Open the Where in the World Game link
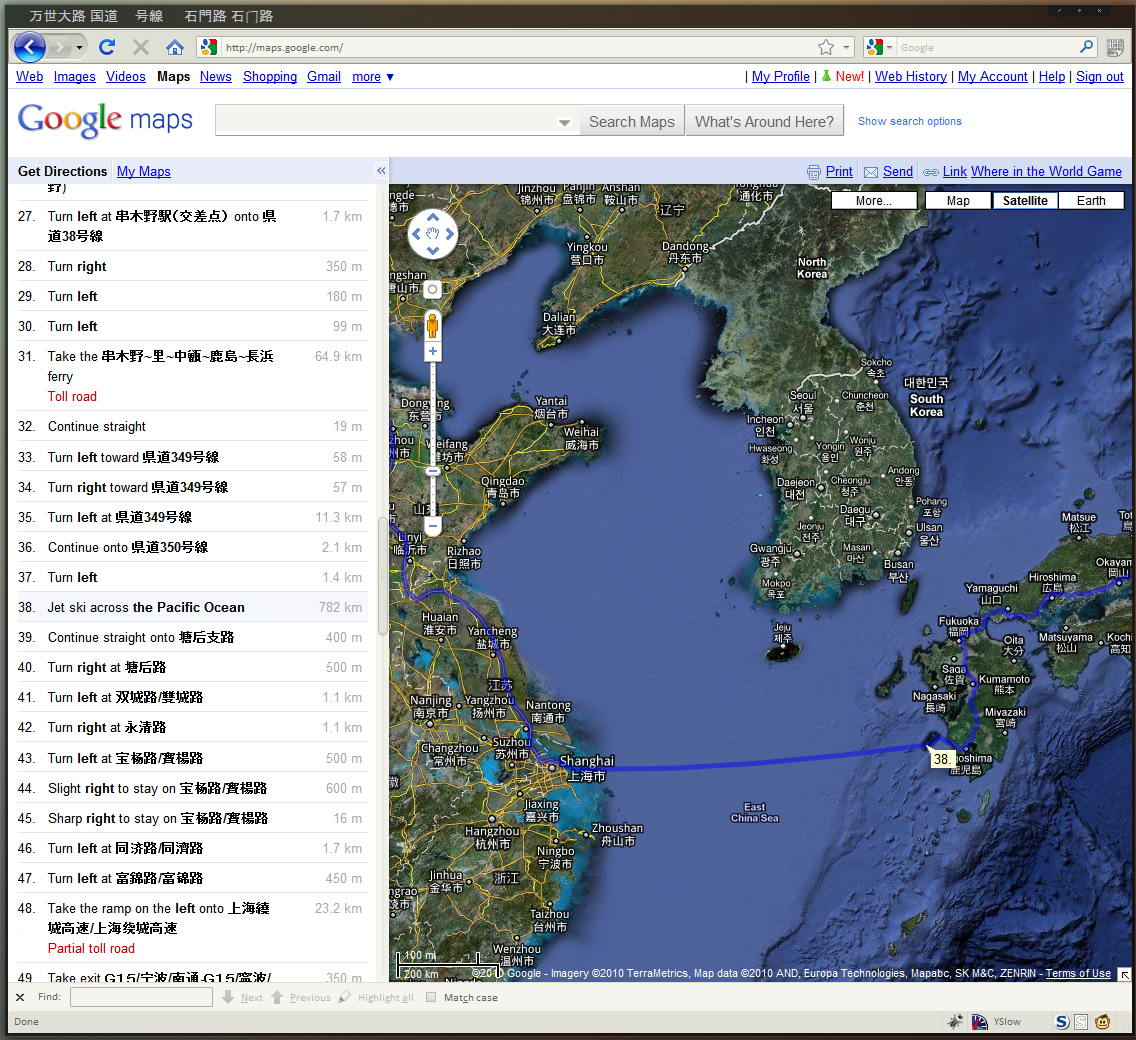 tap(1046, 171)
